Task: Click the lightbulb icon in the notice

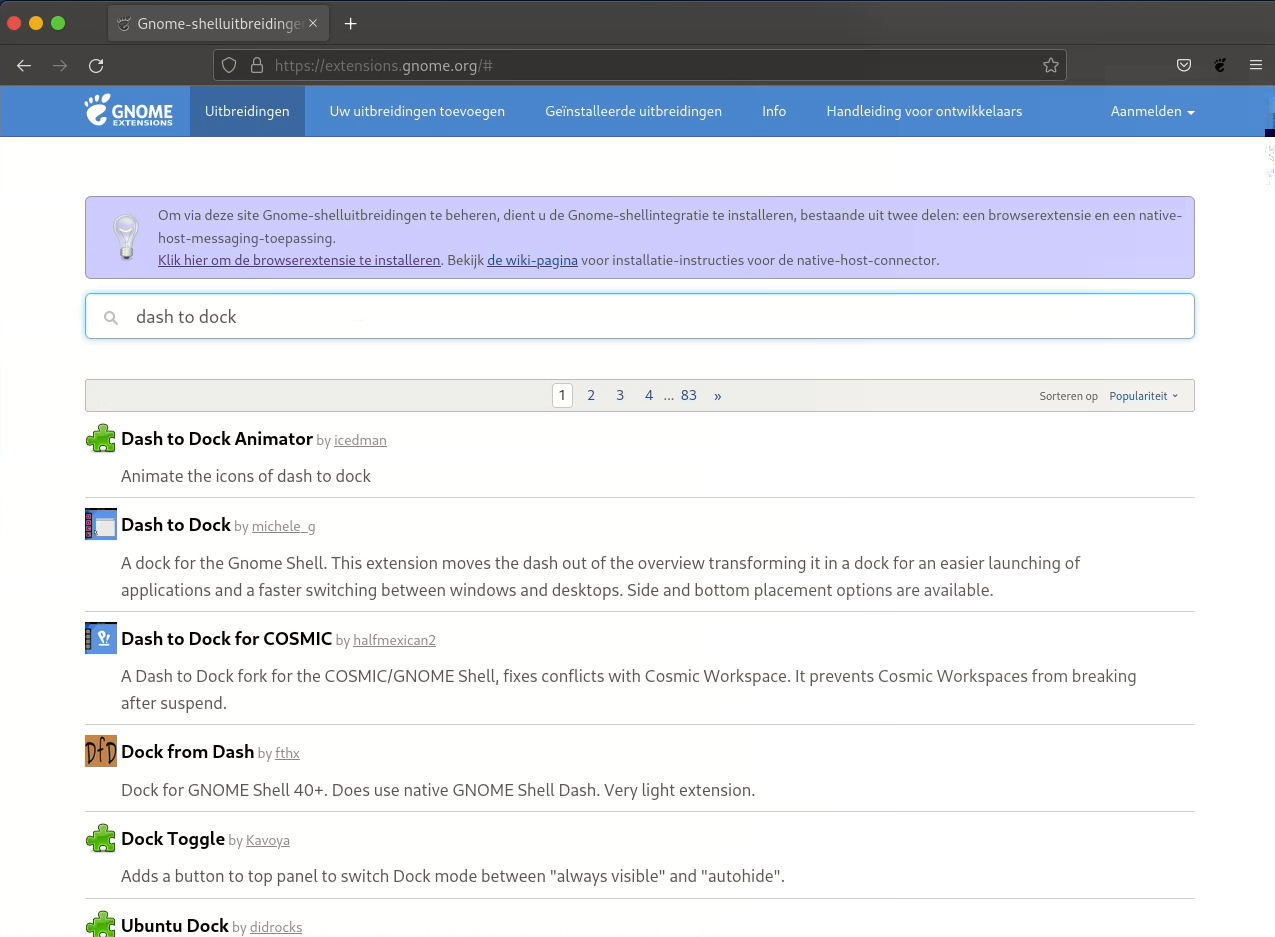Action: coord(127,237)
